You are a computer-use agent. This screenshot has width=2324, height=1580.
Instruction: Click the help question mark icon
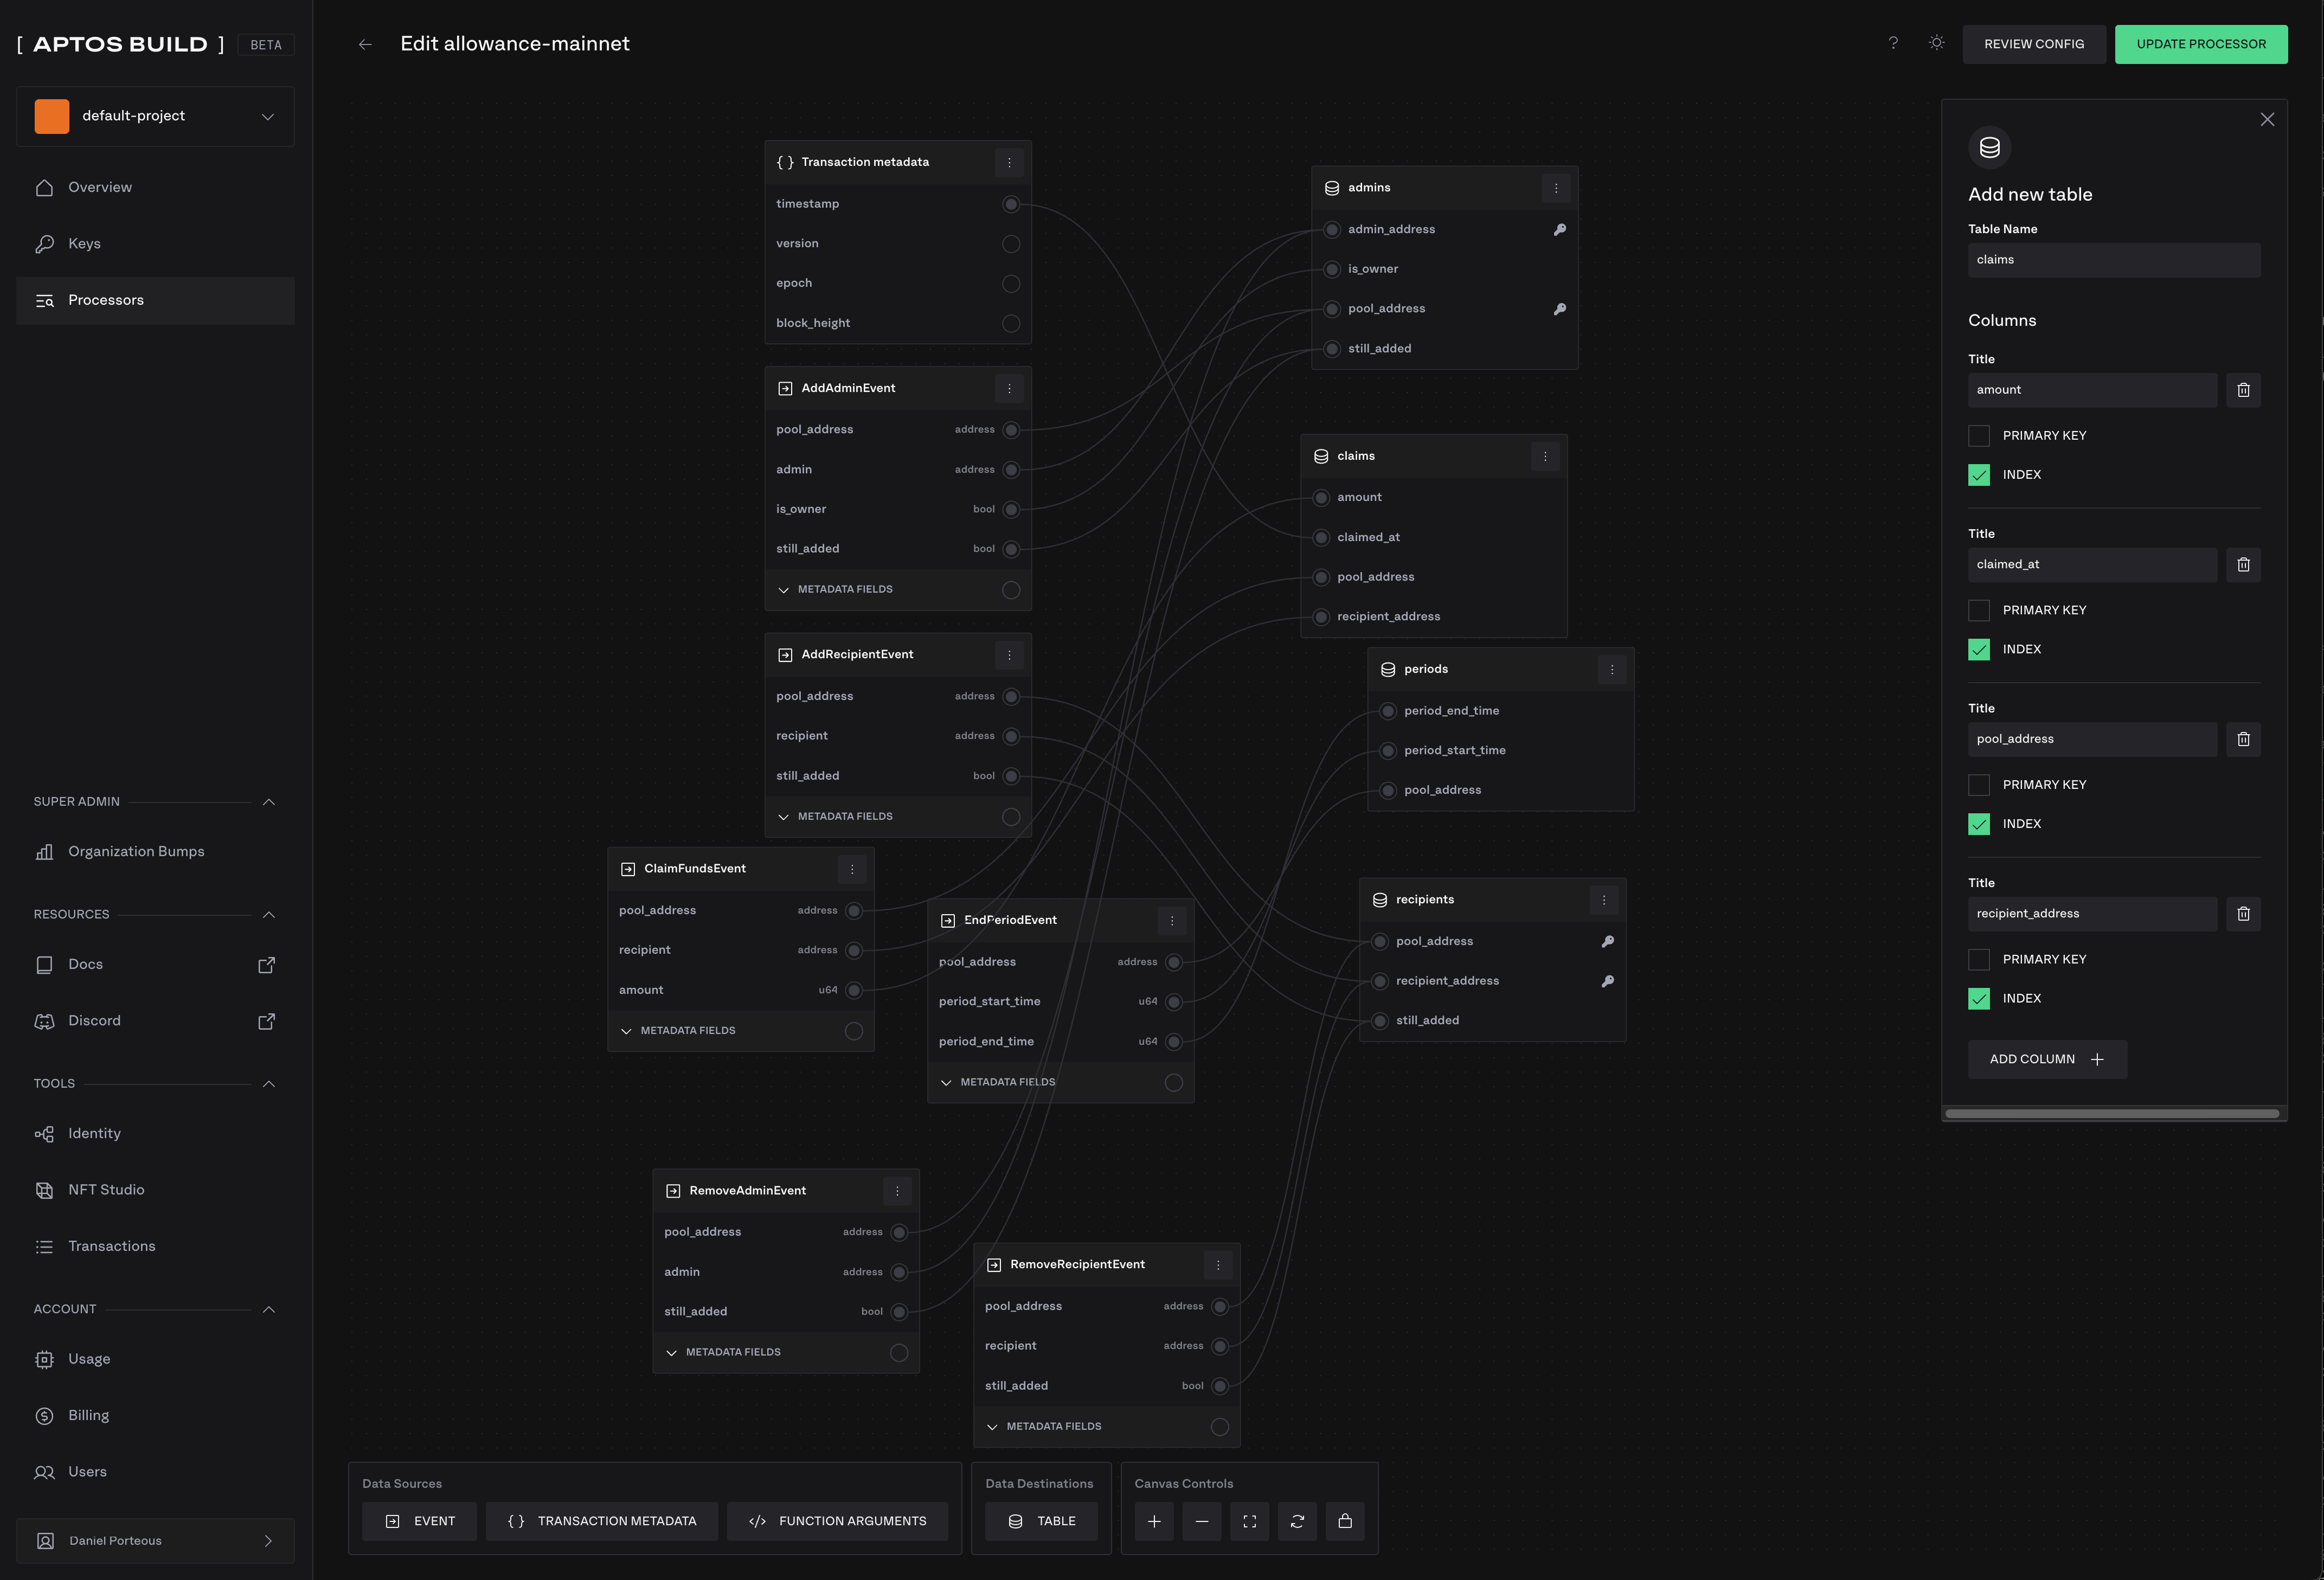[x=1893, y=43]
